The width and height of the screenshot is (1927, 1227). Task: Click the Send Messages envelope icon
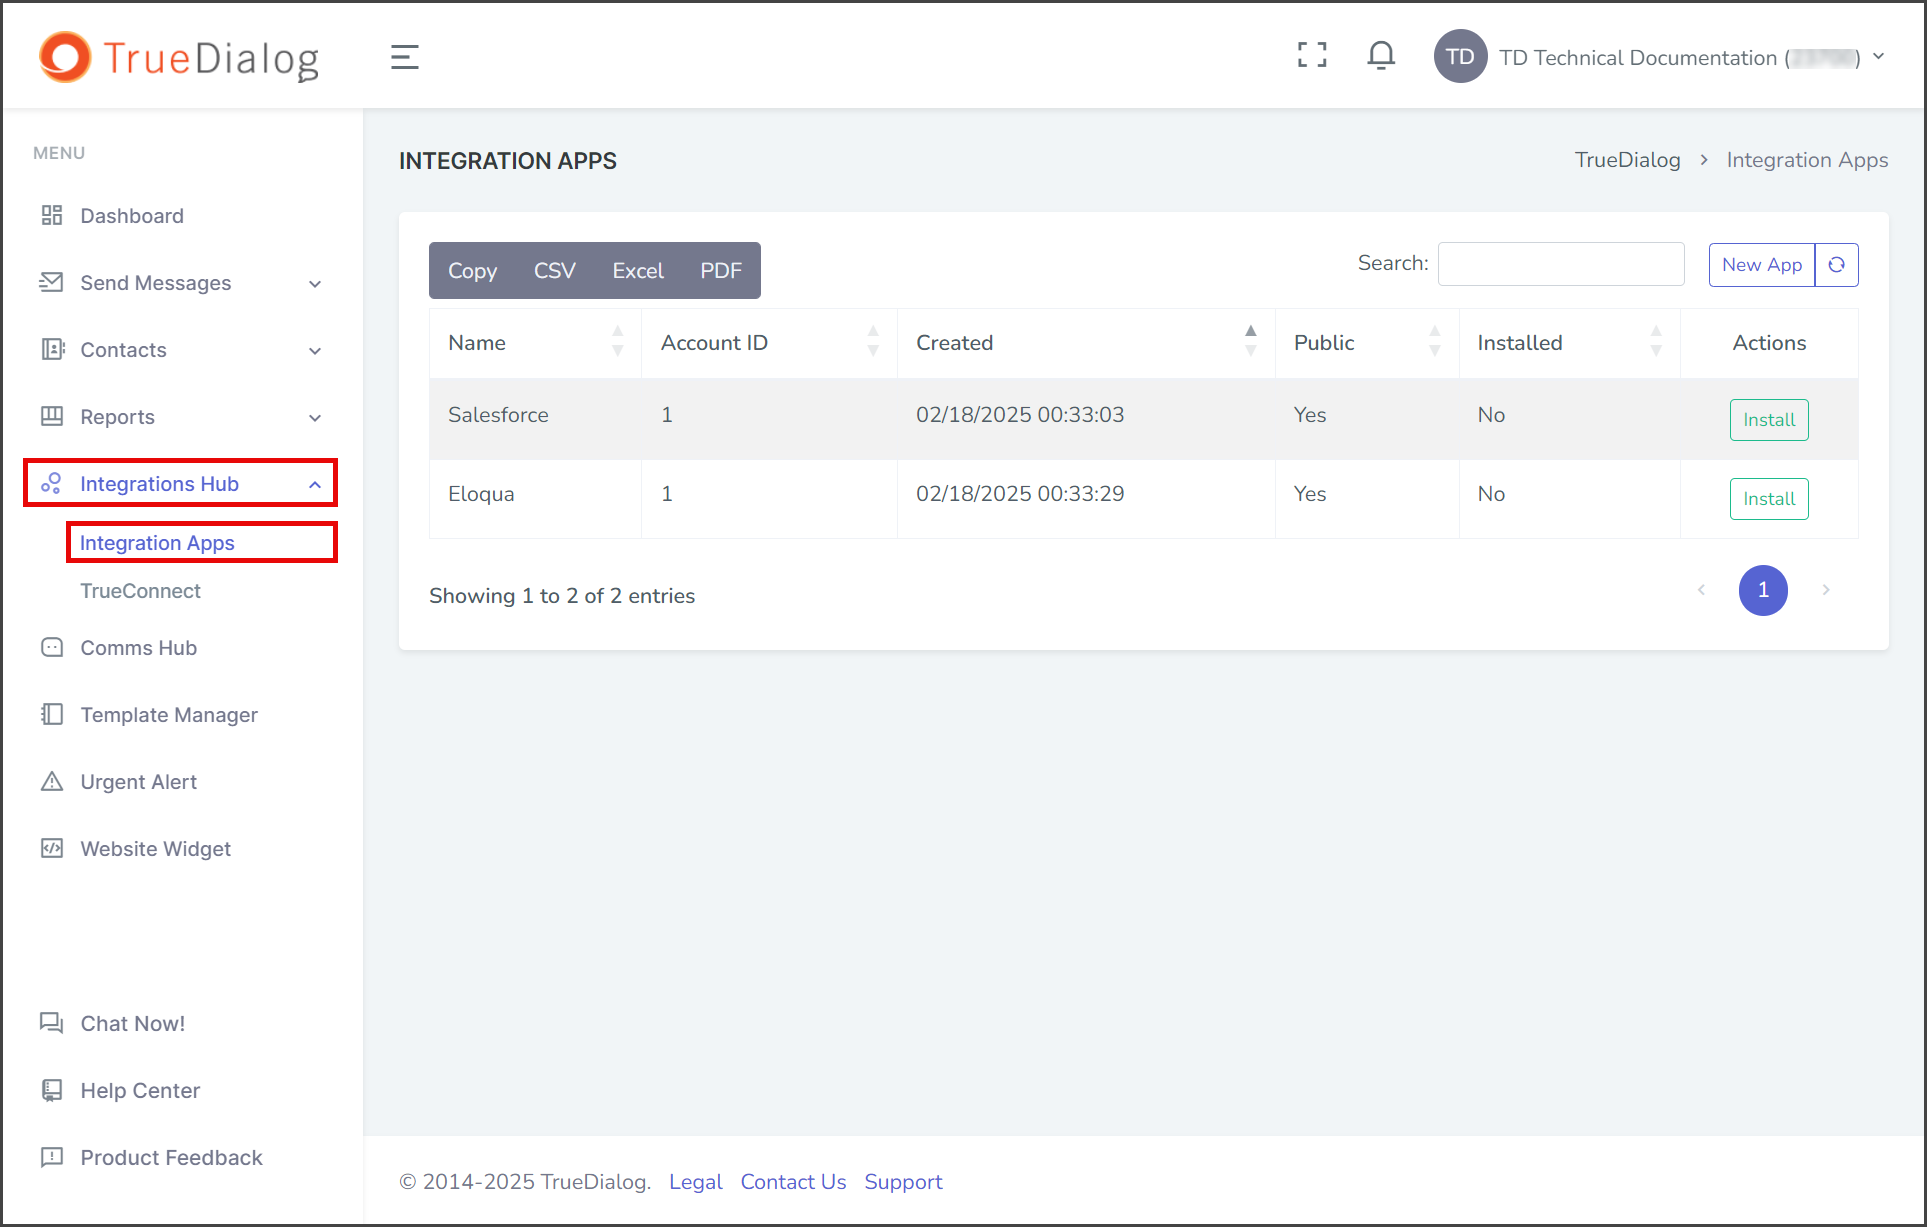[x=52, y=282]
